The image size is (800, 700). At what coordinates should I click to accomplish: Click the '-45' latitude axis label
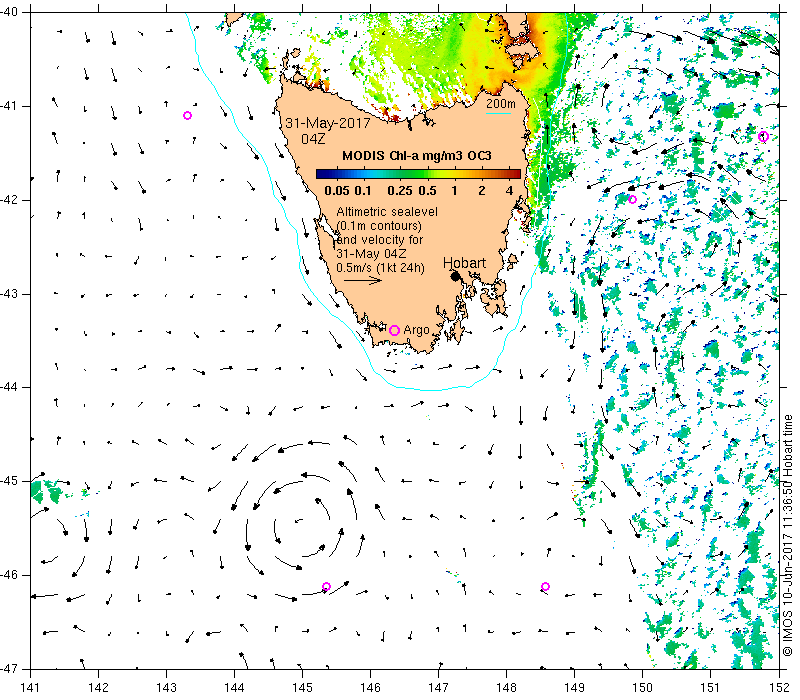pos(8,482)
